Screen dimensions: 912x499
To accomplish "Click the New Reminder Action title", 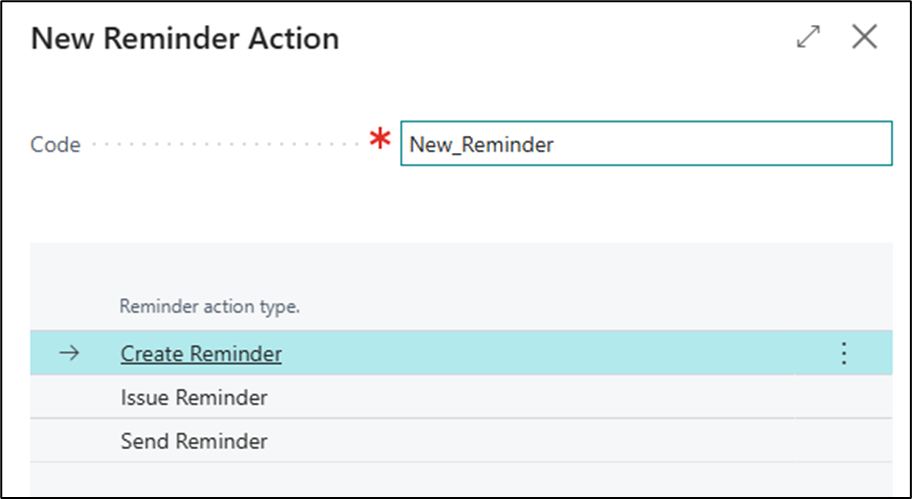I will [185, 39].
